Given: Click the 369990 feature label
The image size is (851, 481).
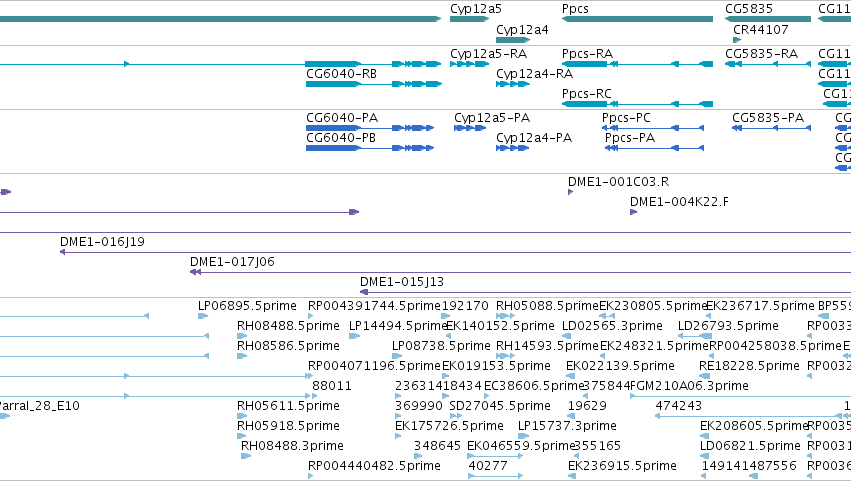Looking at the screenshot, I should [x=418, y=407].
